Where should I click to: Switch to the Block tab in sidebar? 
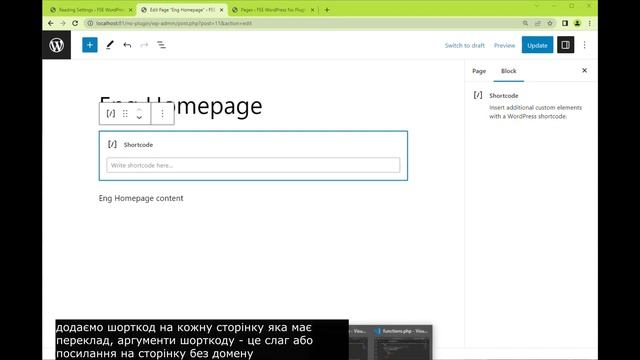(509, 71)
